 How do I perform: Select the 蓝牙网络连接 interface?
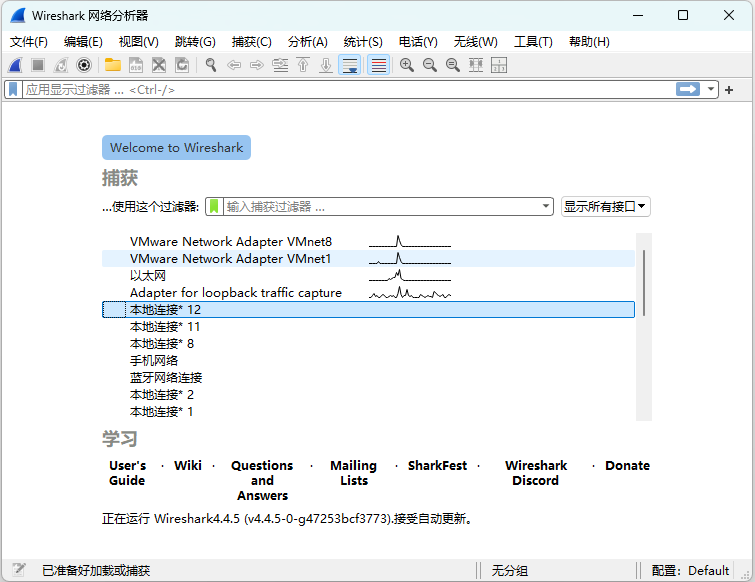[368, 378]
